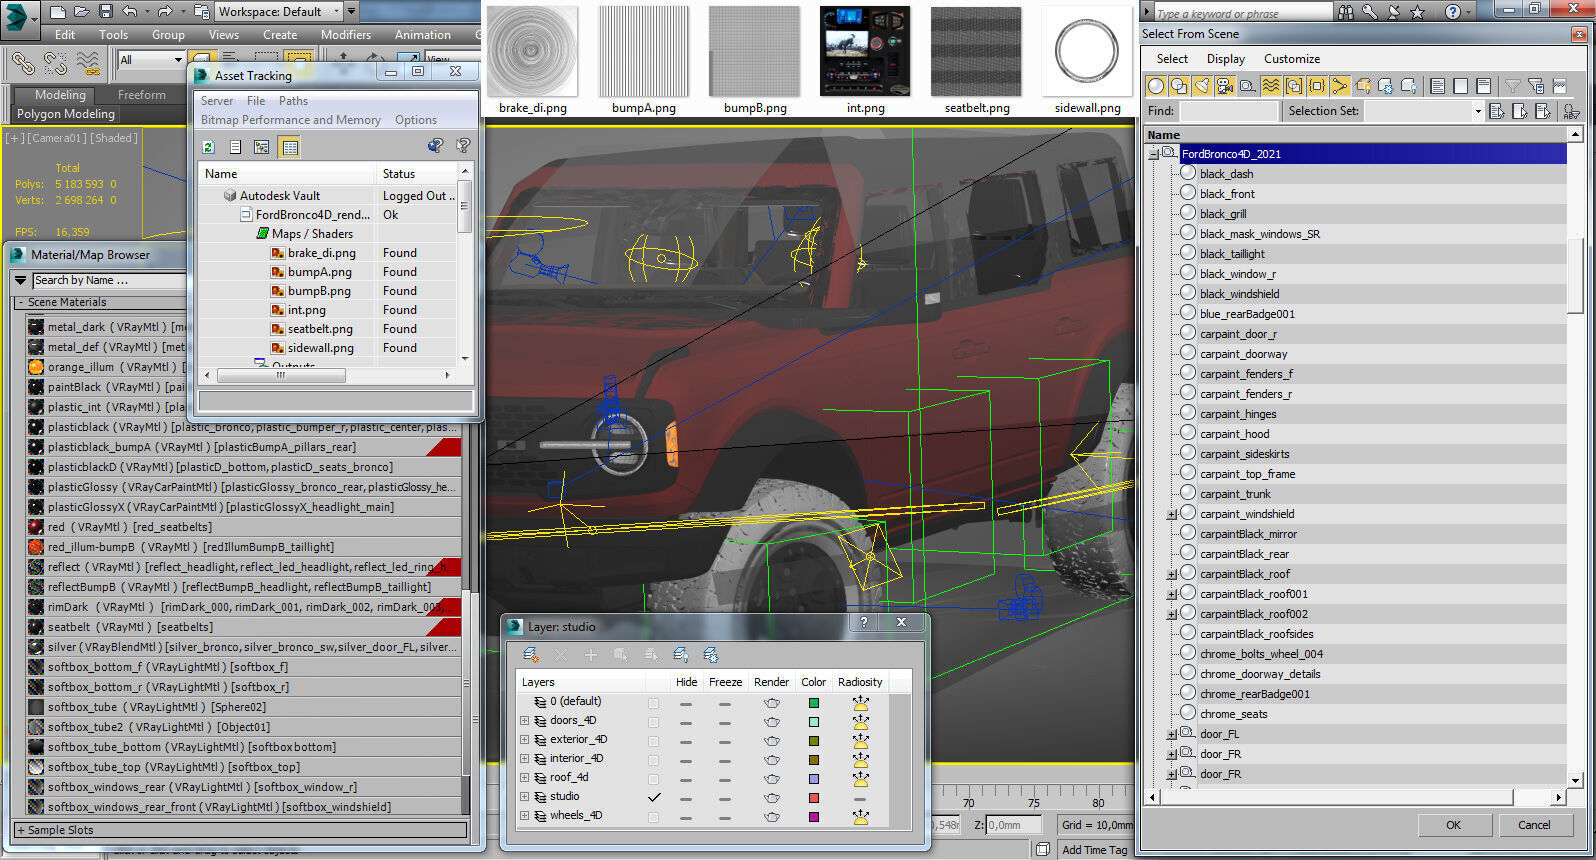Viewport: 1596px width, 860px height.
Task: Toggle current-layer checkbox for wheels_4D layer
Action: click(654, 817)
